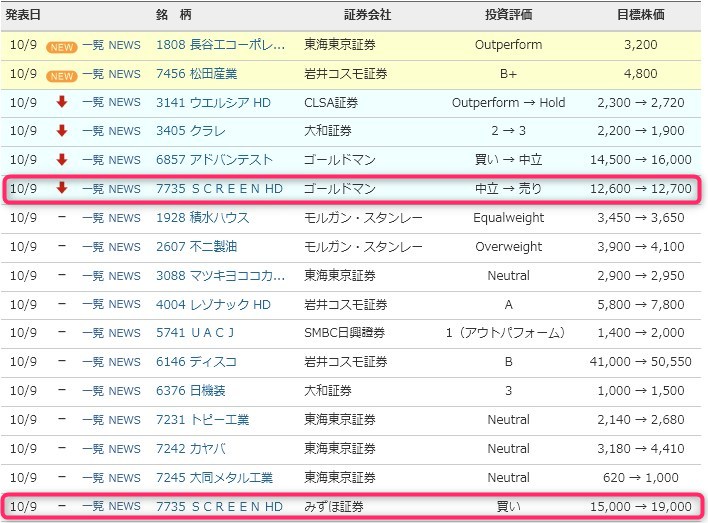Select the red down arrow in アドバンテスト row
Viewport: 708px width, 523px height.
[x=62, y=160]
